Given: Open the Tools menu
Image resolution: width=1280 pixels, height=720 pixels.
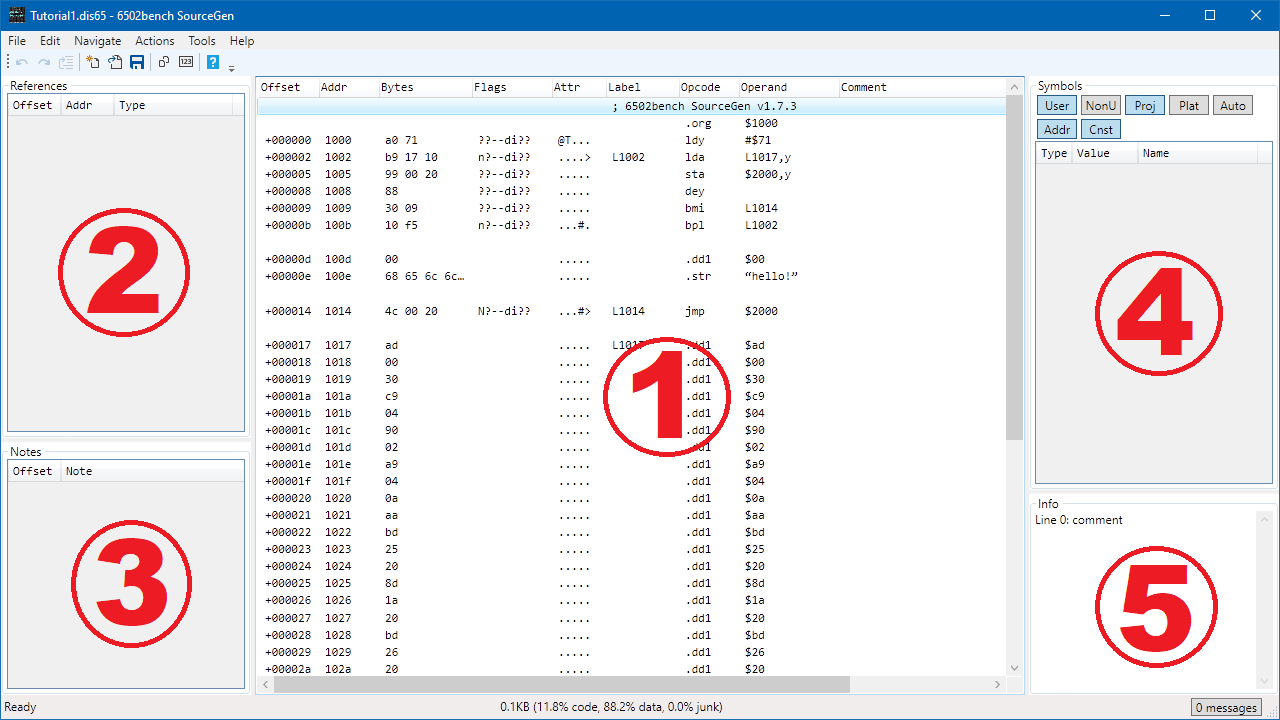Looking at the screenshot, I should point(202,41).
